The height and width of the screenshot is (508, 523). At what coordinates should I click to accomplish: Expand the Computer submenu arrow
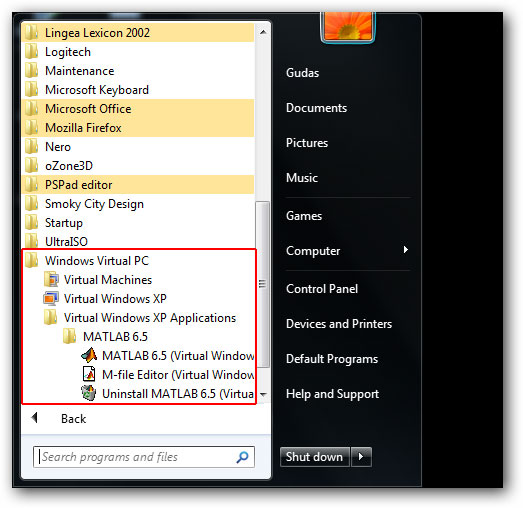point(405,250)
